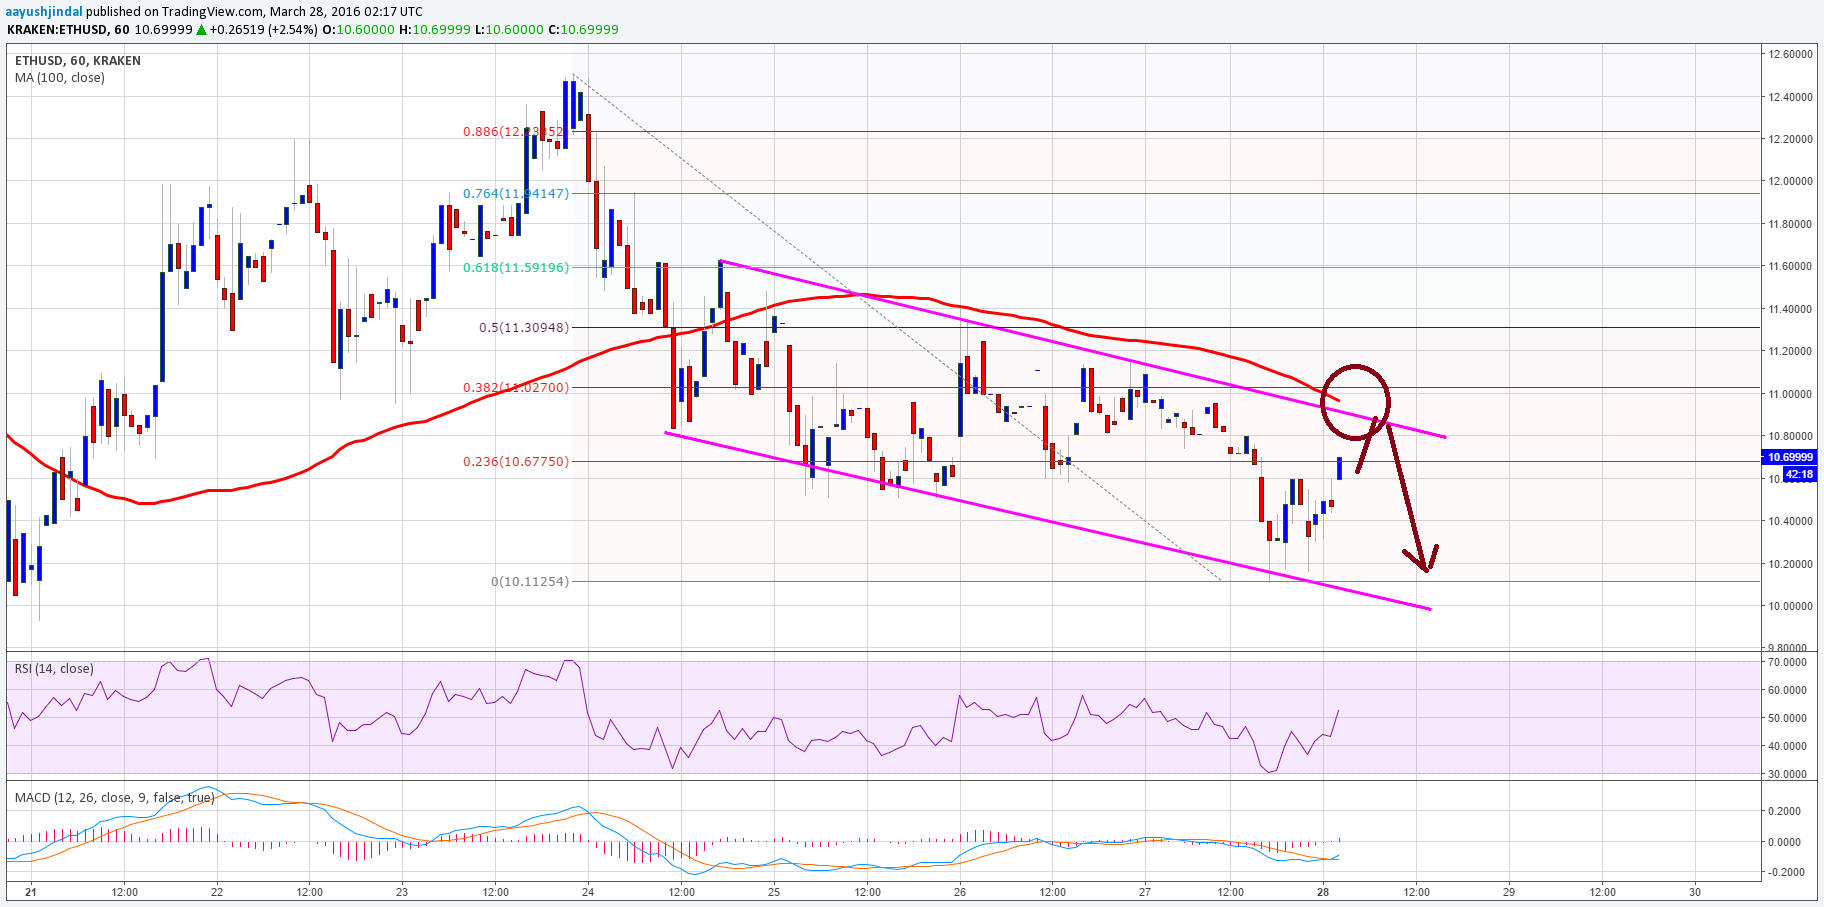Click the 70.0000 RSI axis value
Screen dimensions: 1824x907
[1788, 662]
